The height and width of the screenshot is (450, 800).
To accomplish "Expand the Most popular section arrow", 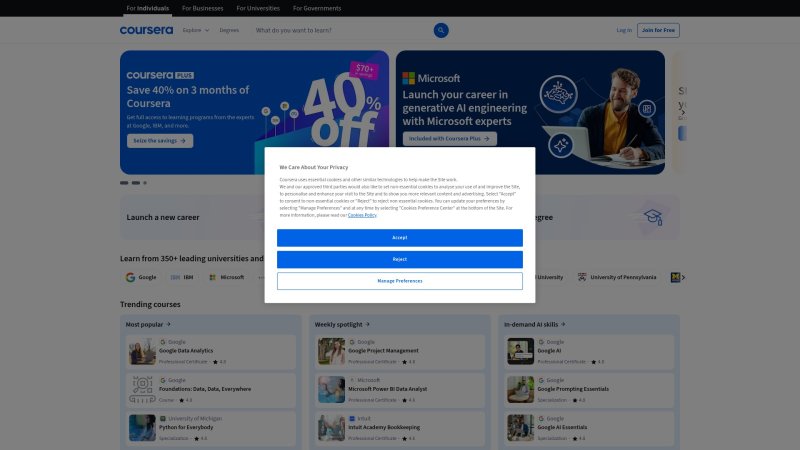I will [168, 324].
